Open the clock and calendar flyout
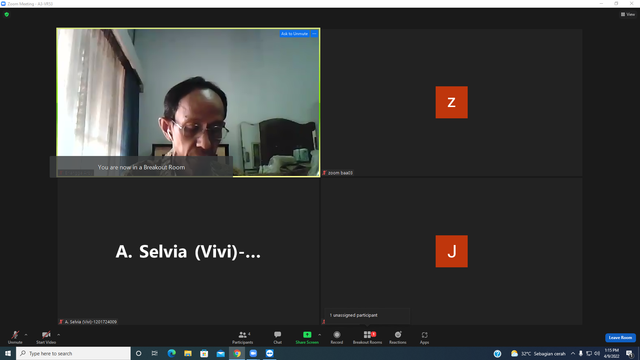 click(x=611, y=353)
